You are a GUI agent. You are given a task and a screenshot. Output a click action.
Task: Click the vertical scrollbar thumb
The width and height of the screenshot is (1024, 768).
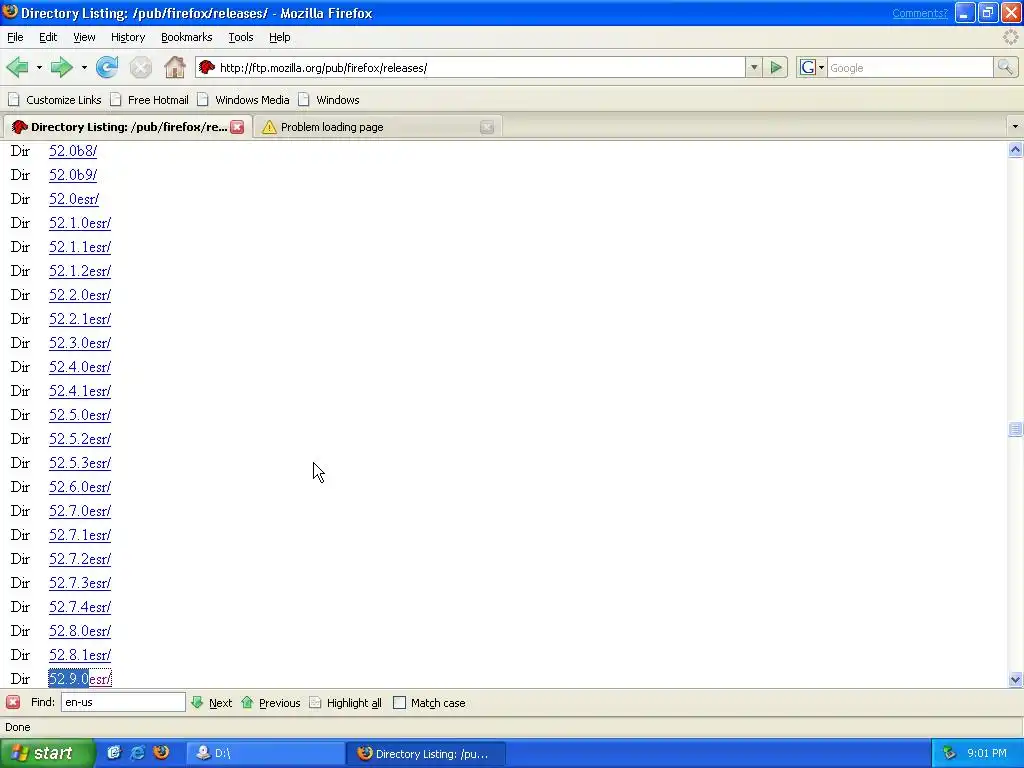(x=1015, y=429)
